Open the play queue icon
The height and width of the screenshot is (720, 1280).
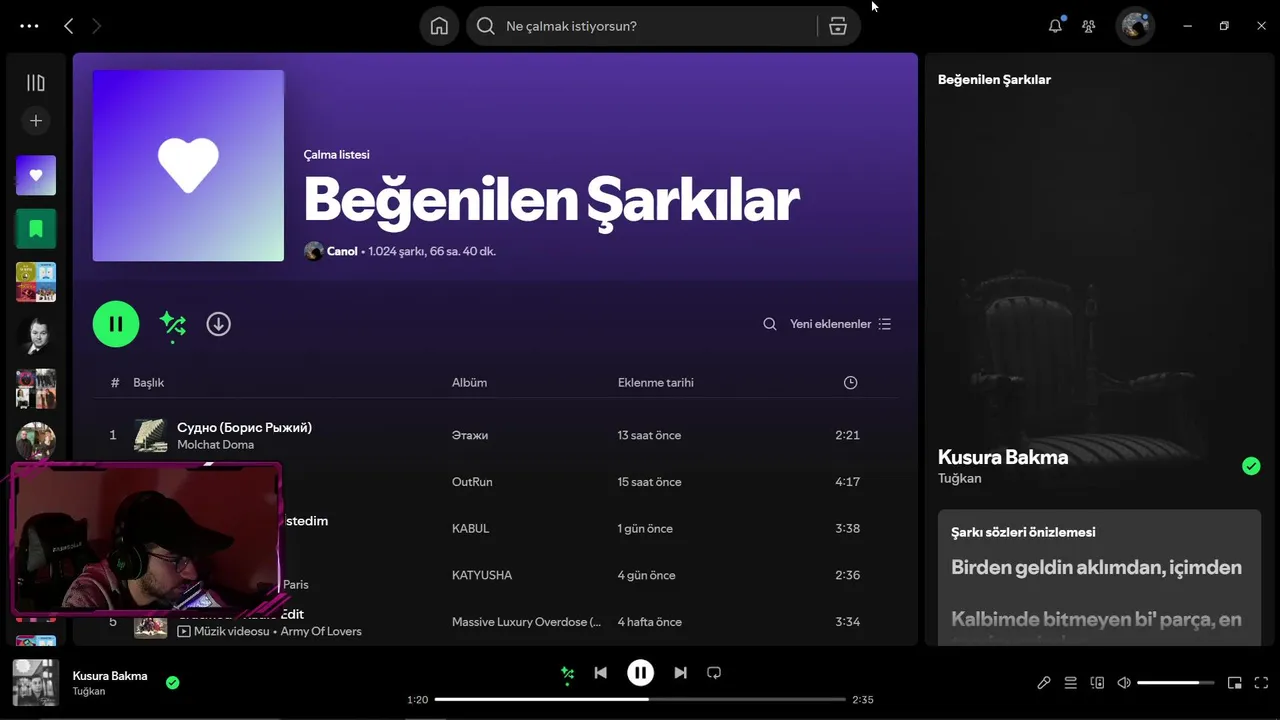[1071, 683]
